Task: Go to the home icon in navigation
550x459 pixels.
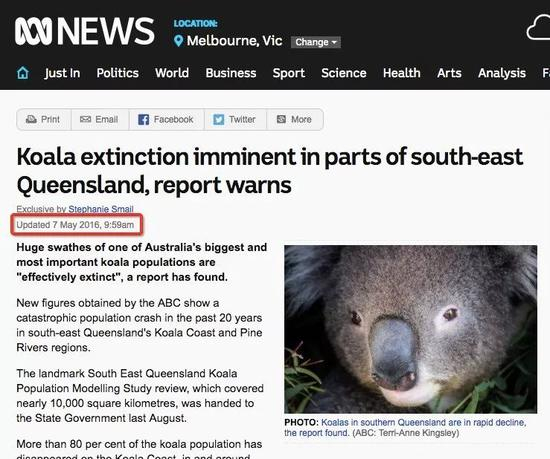Action: [x=23, y=73]
